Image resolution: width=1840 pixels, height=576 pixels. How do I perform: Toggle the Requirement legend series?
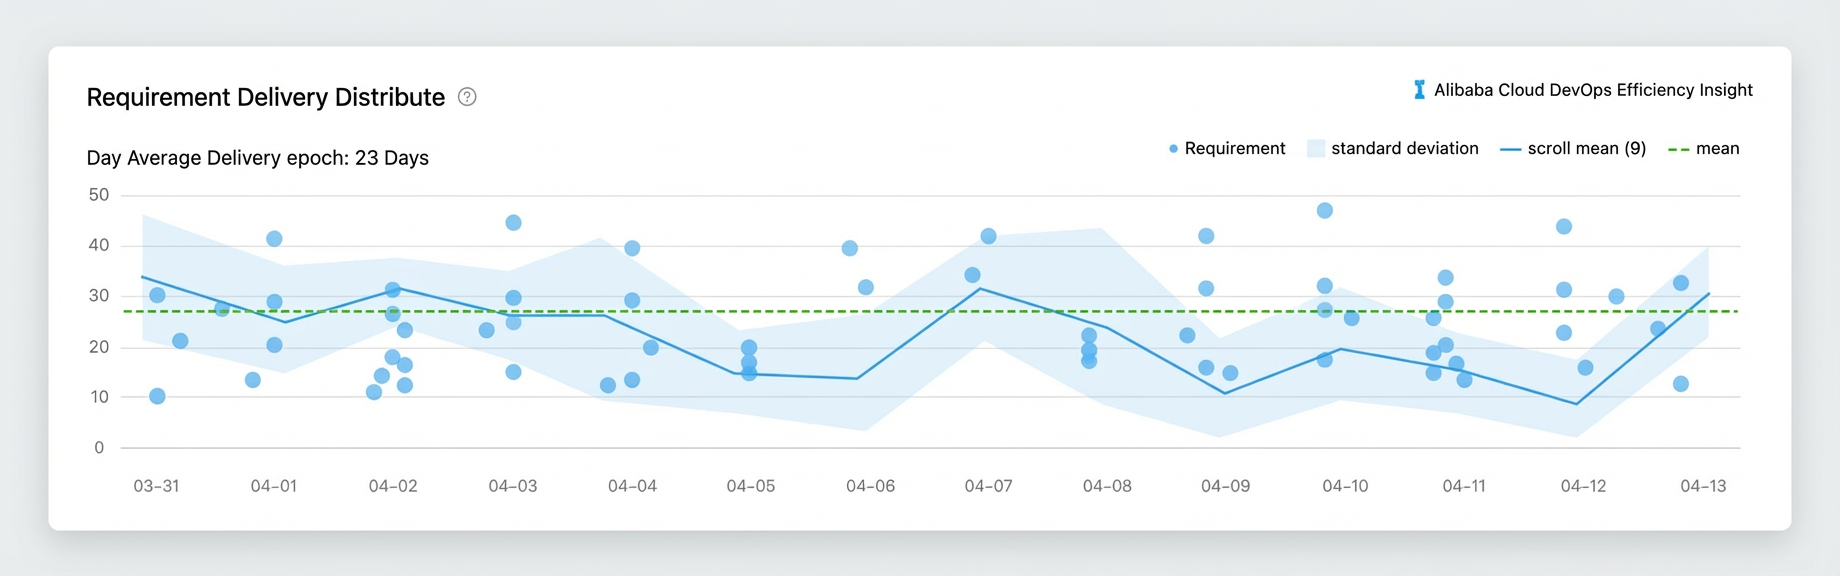(1227, 149)
